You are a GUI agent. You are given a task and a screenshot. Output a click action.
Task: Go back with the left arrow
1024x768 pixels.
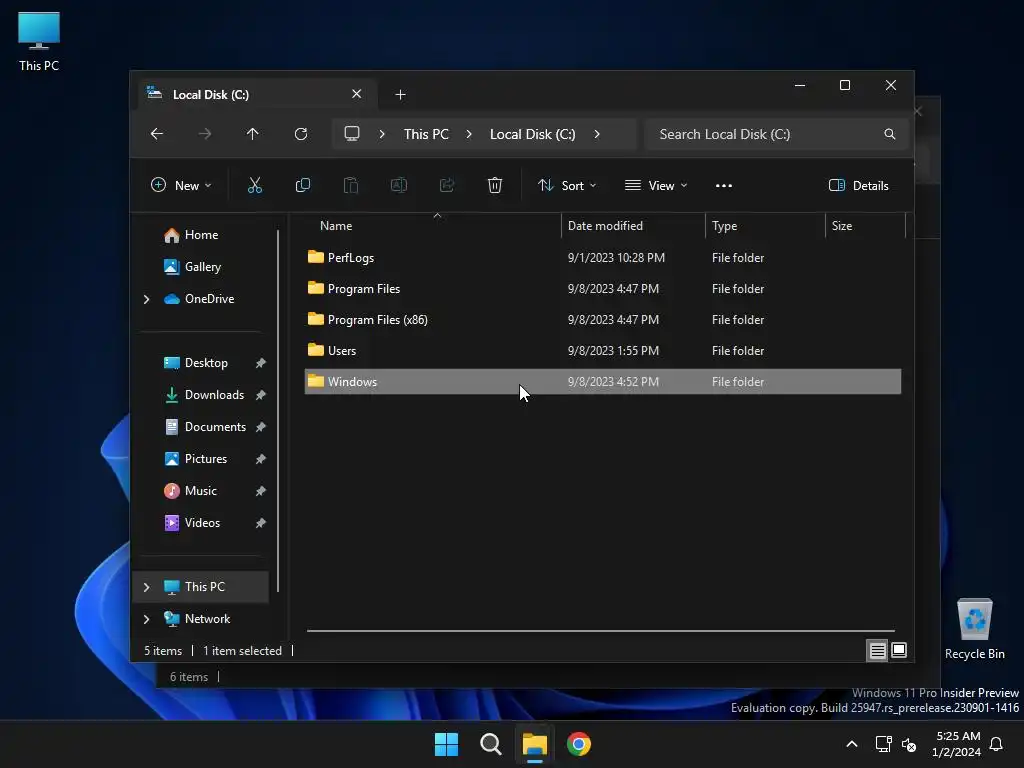coord(157,134)
